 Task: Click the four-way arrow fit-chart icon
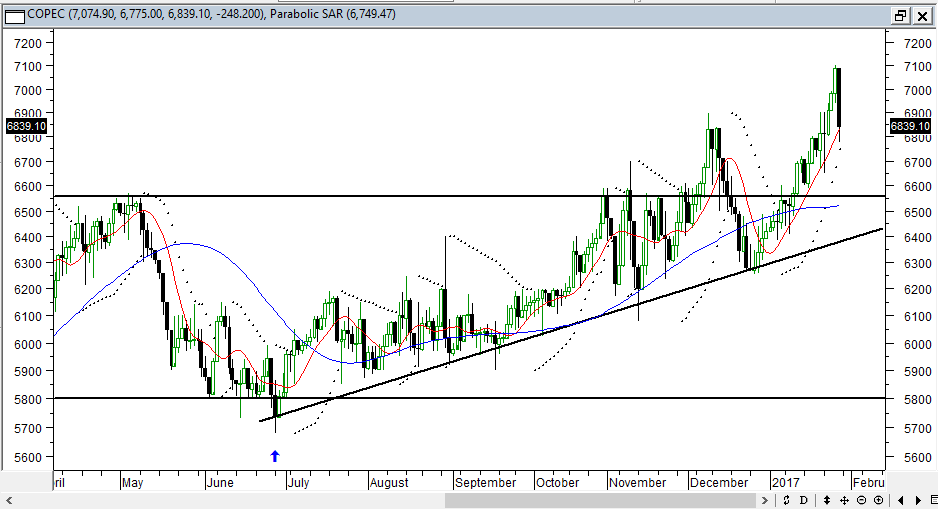coord(844,500)
